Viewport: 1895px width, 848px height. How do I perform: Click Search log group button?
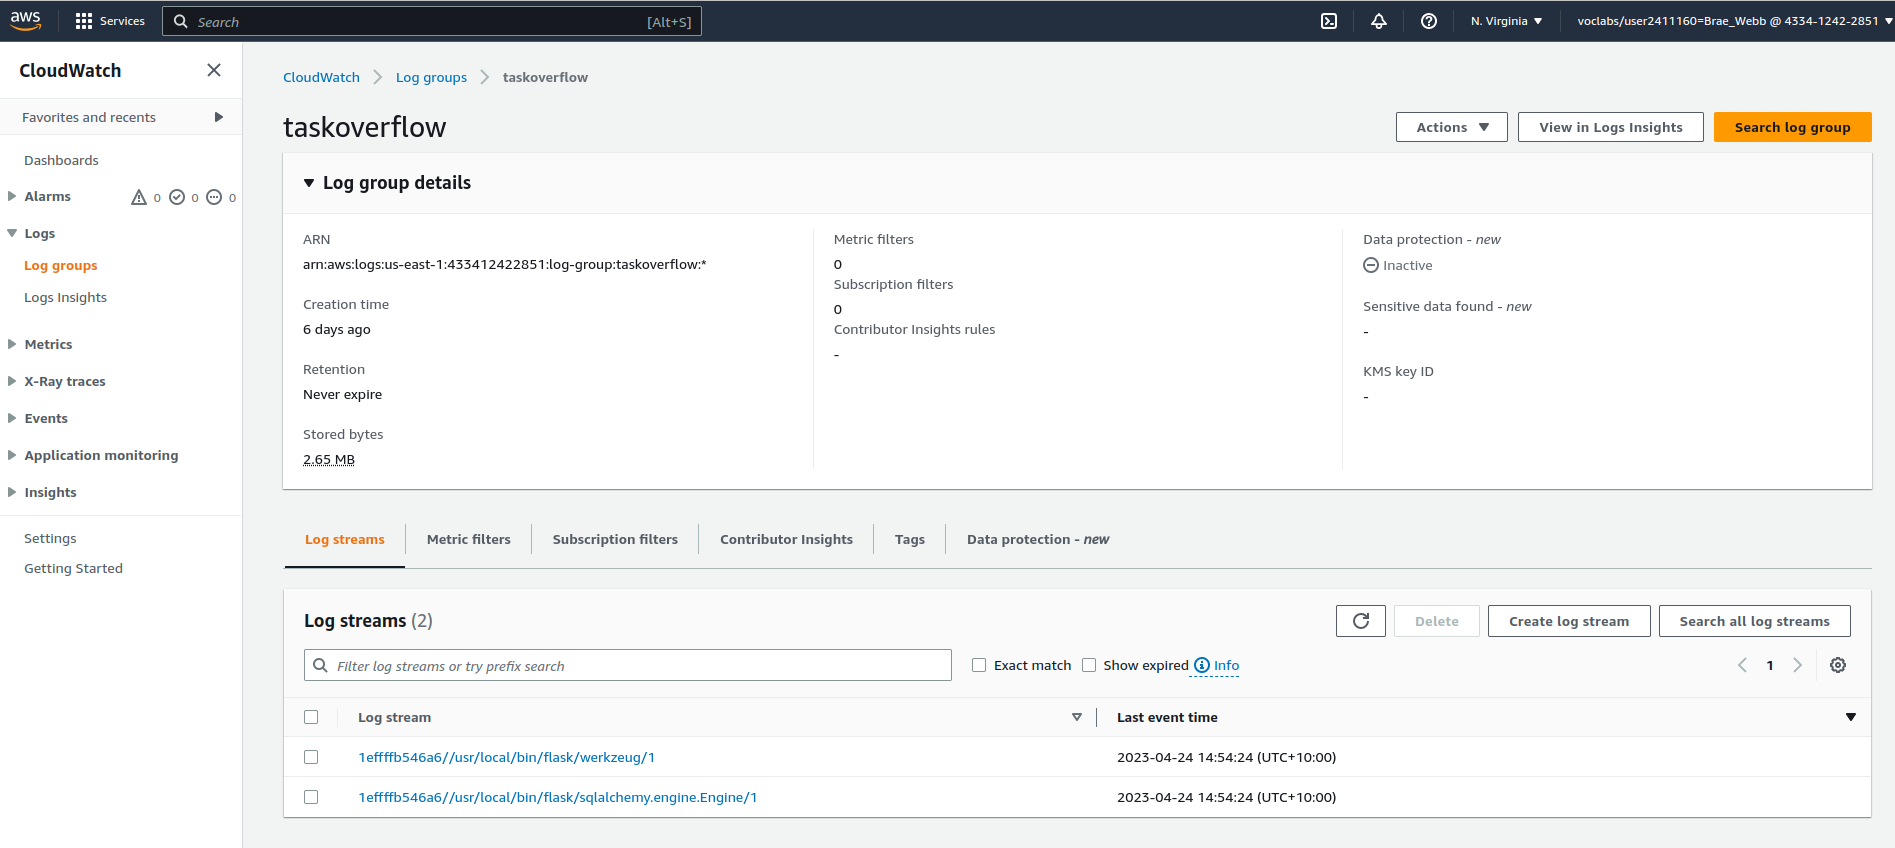[x=1793, y=127]
